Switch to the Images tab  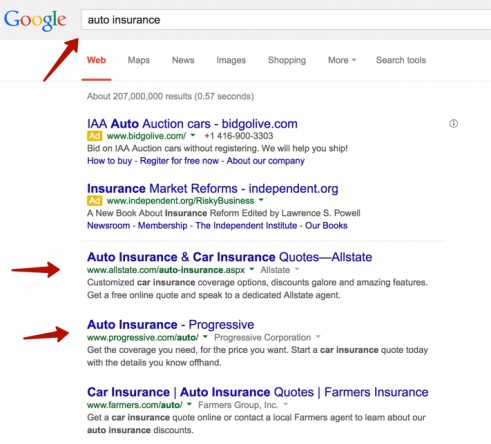[x=231, y=60]
